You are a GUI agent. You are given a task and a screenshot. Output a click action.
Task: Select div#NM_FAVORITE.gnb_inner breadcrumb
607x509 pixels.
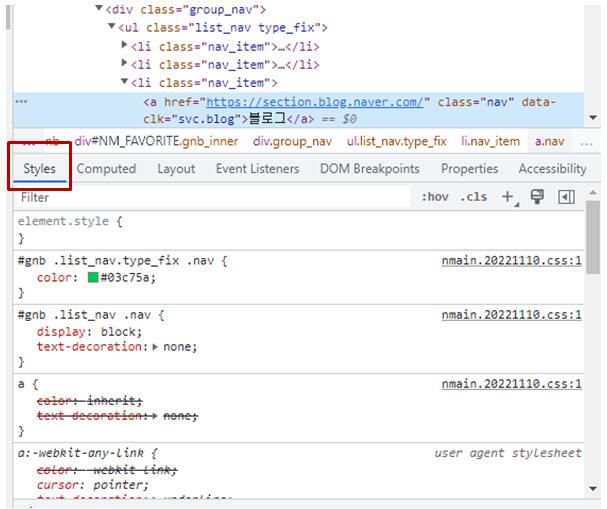[156, 141]
